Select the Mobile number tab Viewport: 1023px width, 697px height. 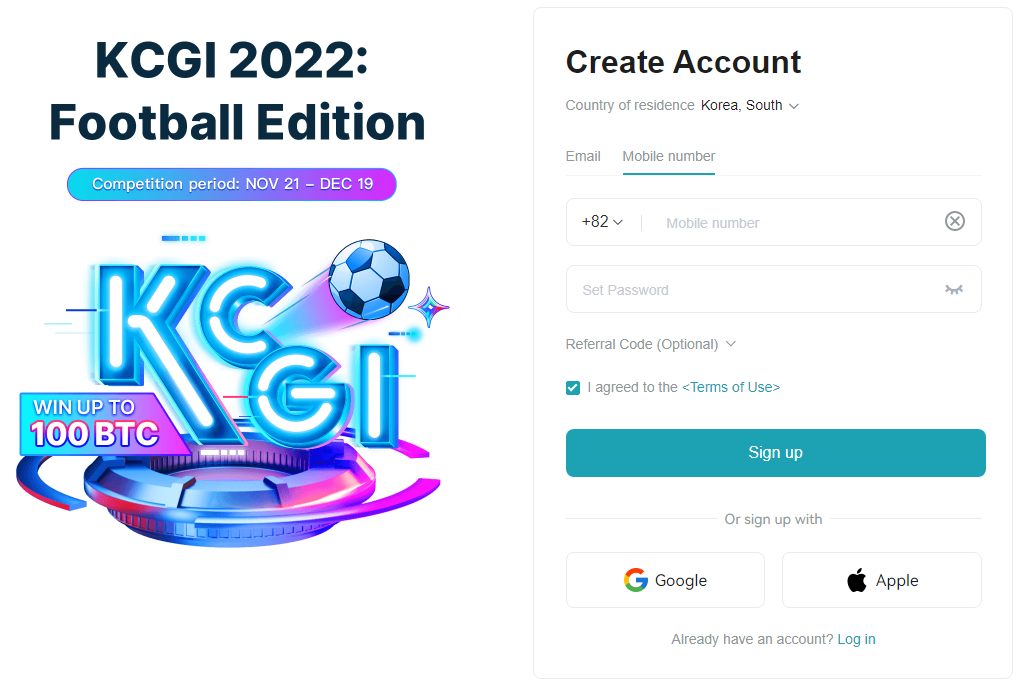[x=669, y=157]
